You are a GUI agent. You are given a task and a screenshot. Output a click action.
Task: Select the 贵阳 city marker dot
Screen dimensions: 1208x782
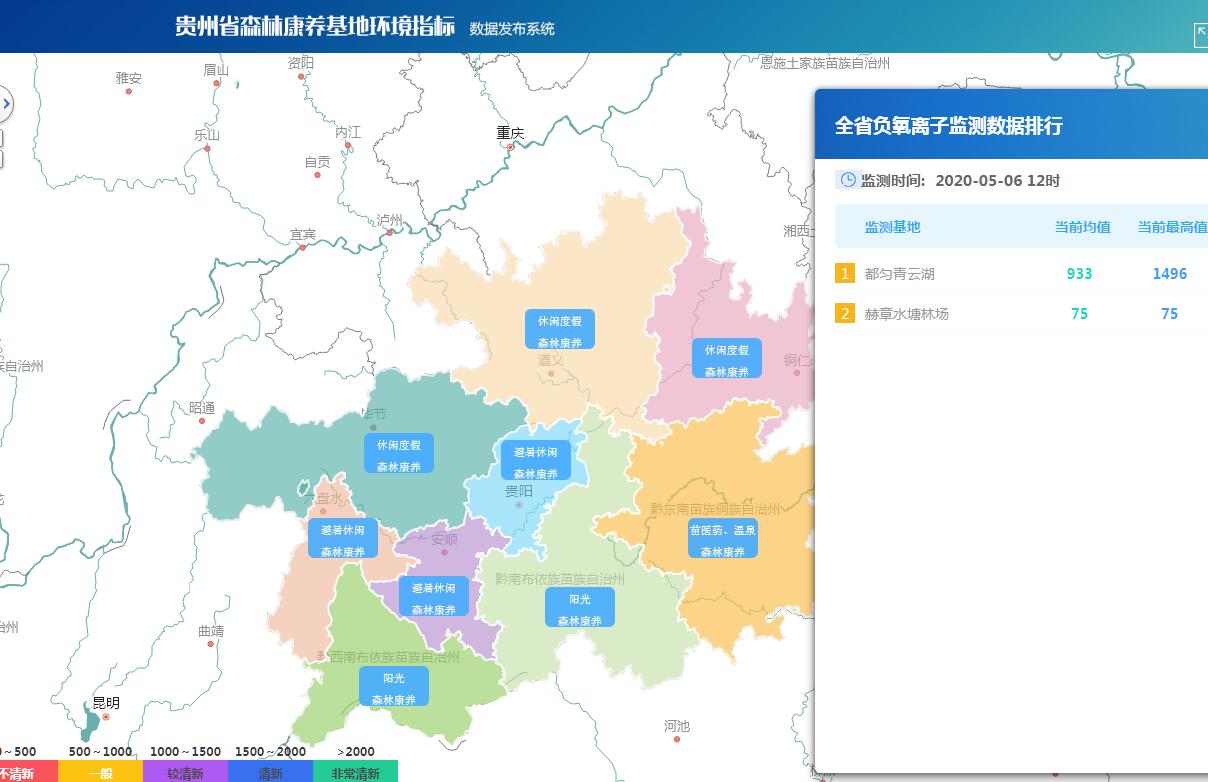pyautogui.click(x=518, y=505)
